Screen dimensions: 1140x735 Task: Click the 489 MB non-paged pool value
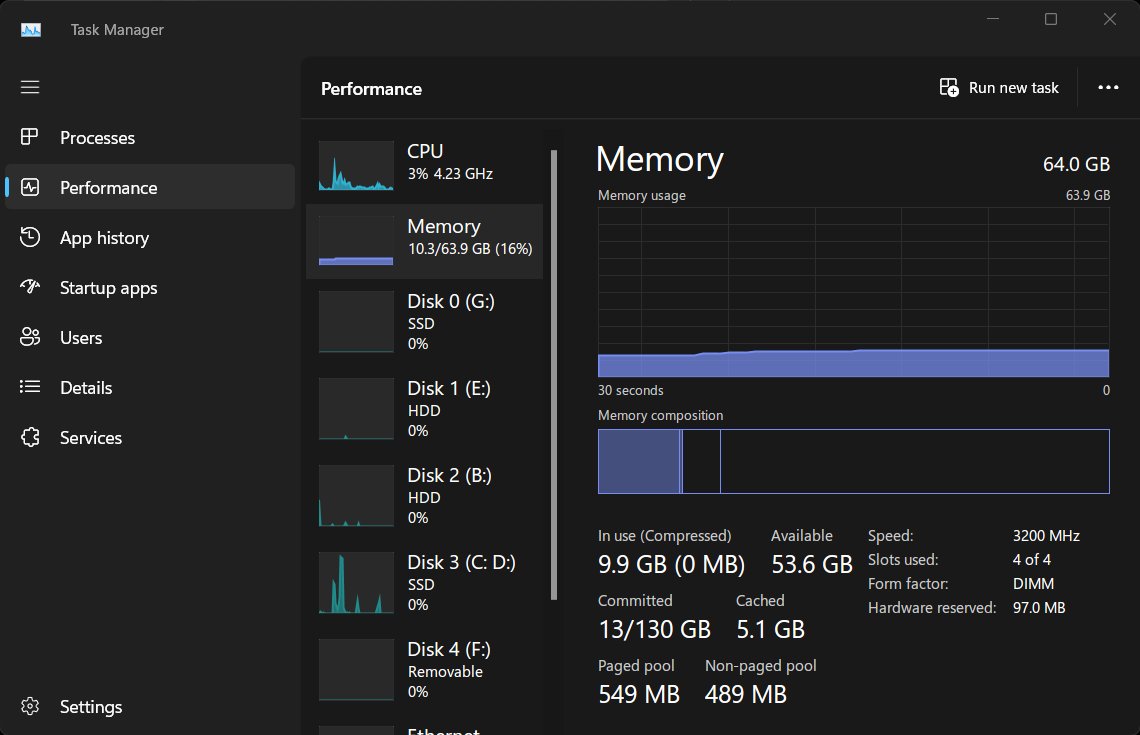pyautogui.click(x=746, y=694)
